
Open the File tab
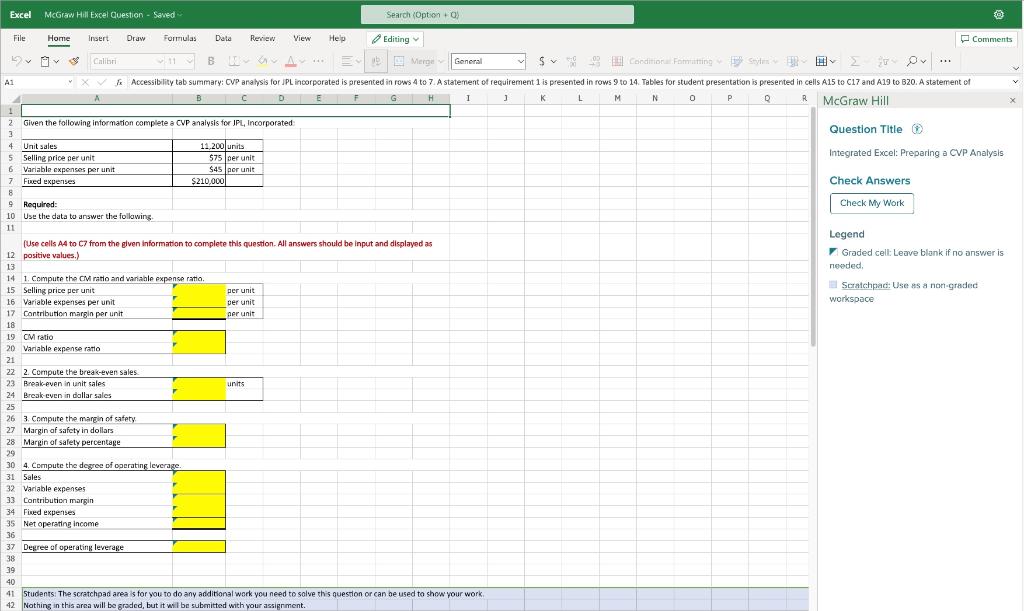tap(20, 39)
